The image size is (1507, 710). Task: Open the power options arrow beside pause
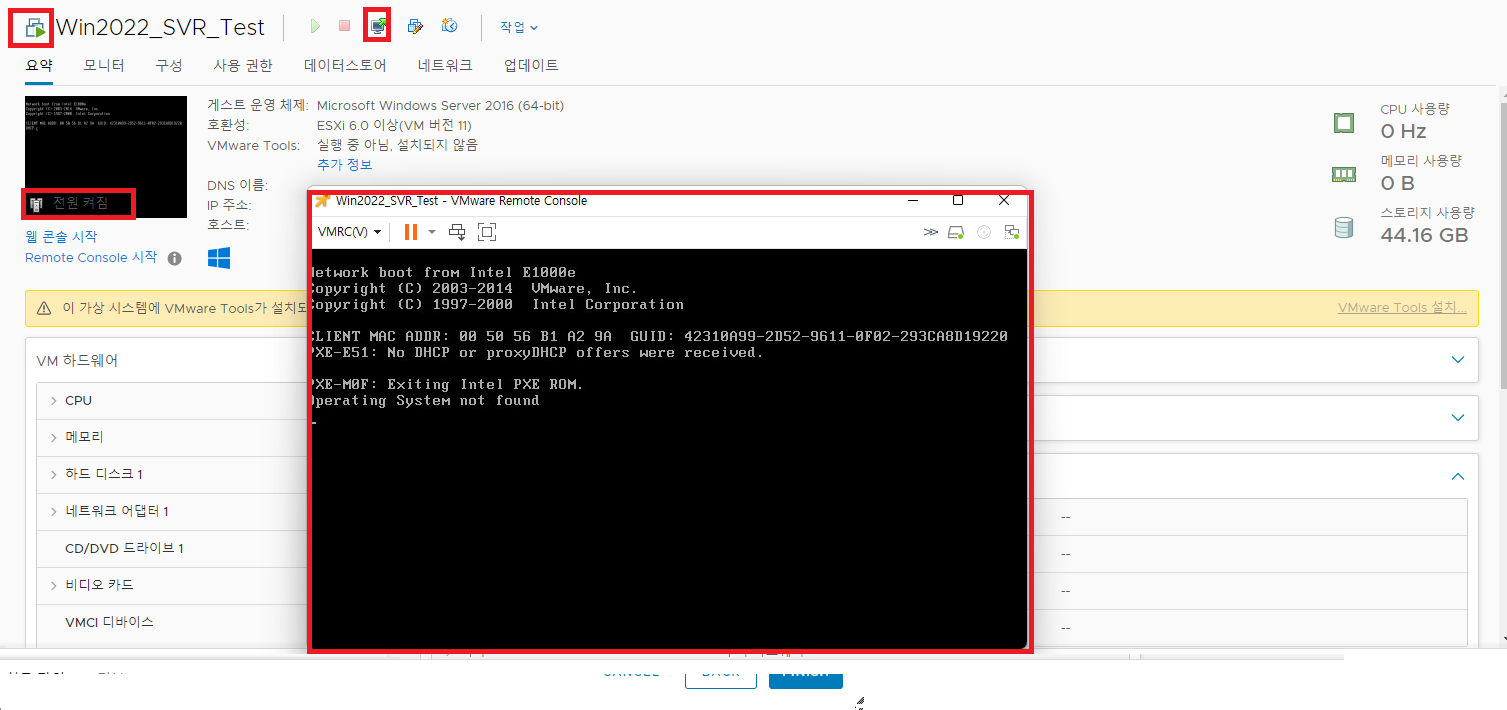tap(432, 232)
